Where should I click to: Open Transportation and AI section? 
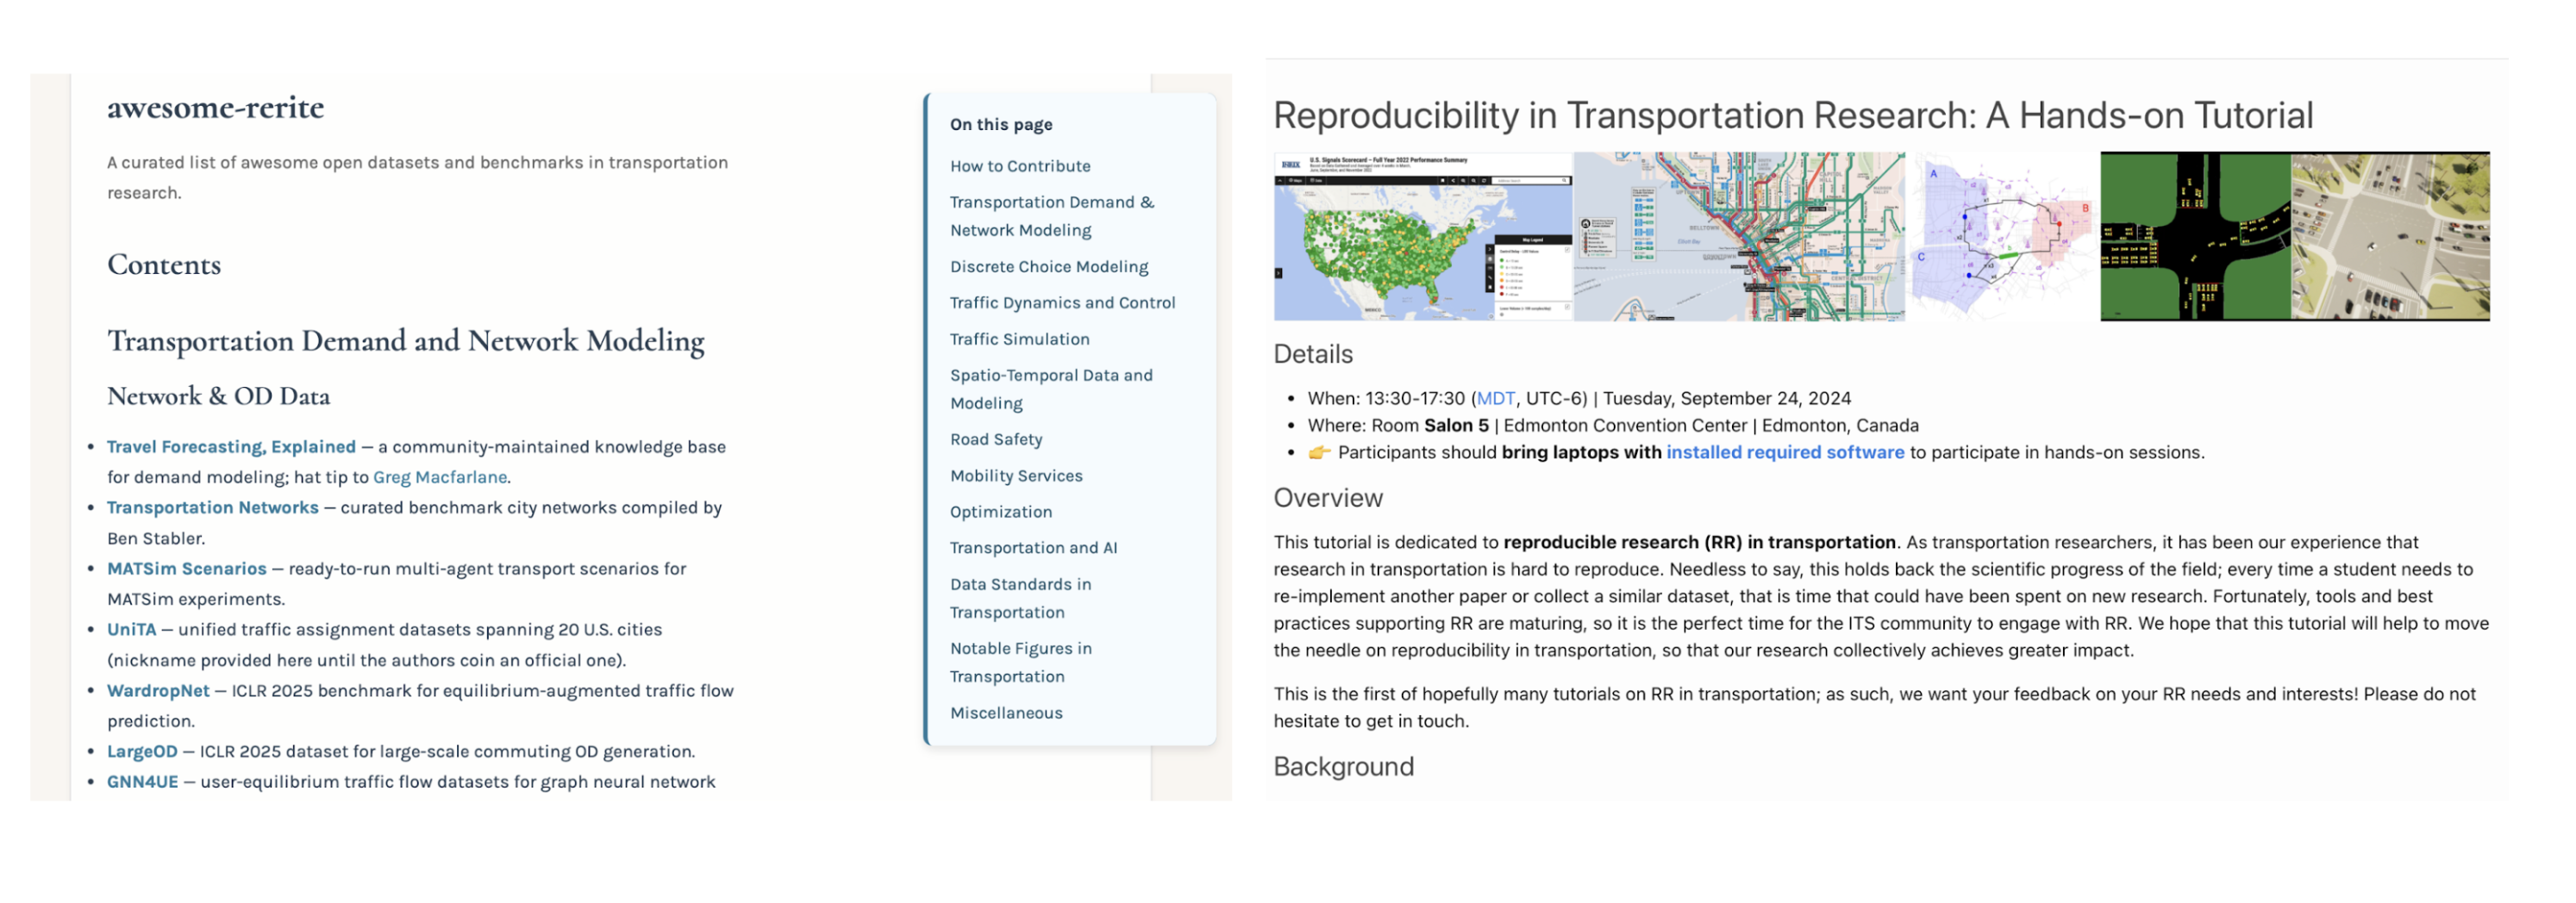point(1033,547)
